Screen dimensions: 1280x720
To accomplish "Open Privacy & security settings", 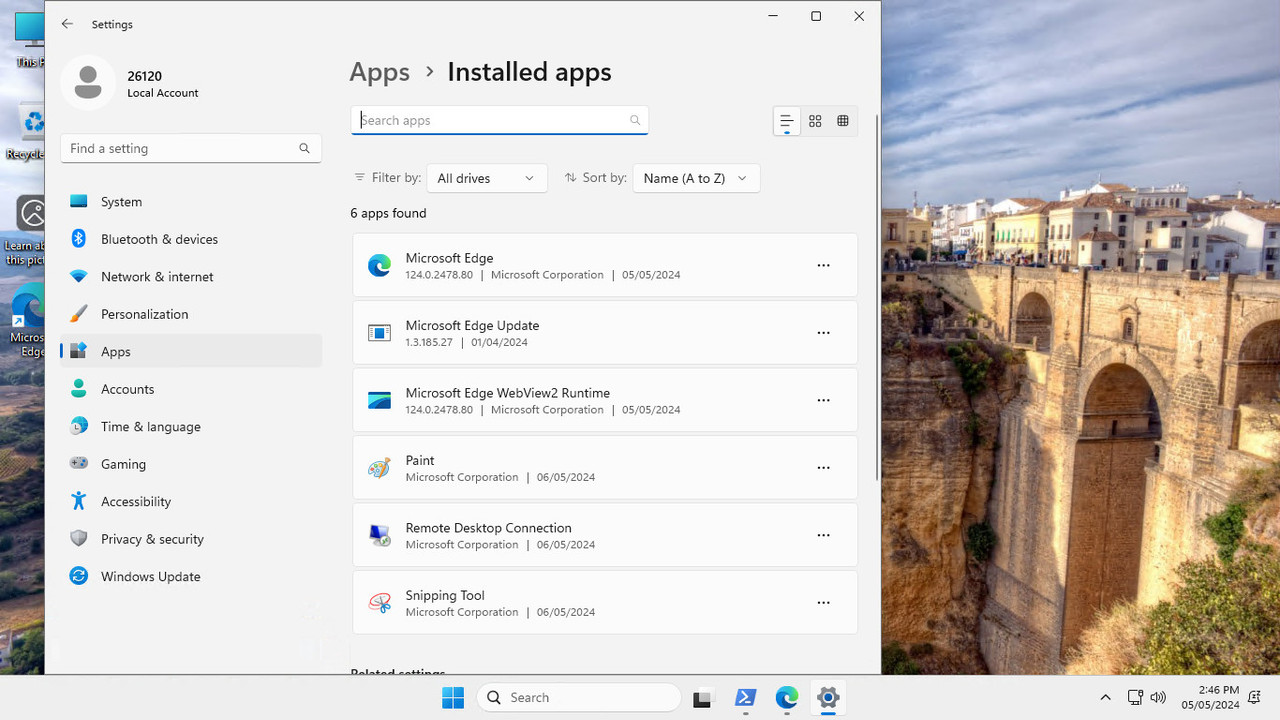I will 191,539.
